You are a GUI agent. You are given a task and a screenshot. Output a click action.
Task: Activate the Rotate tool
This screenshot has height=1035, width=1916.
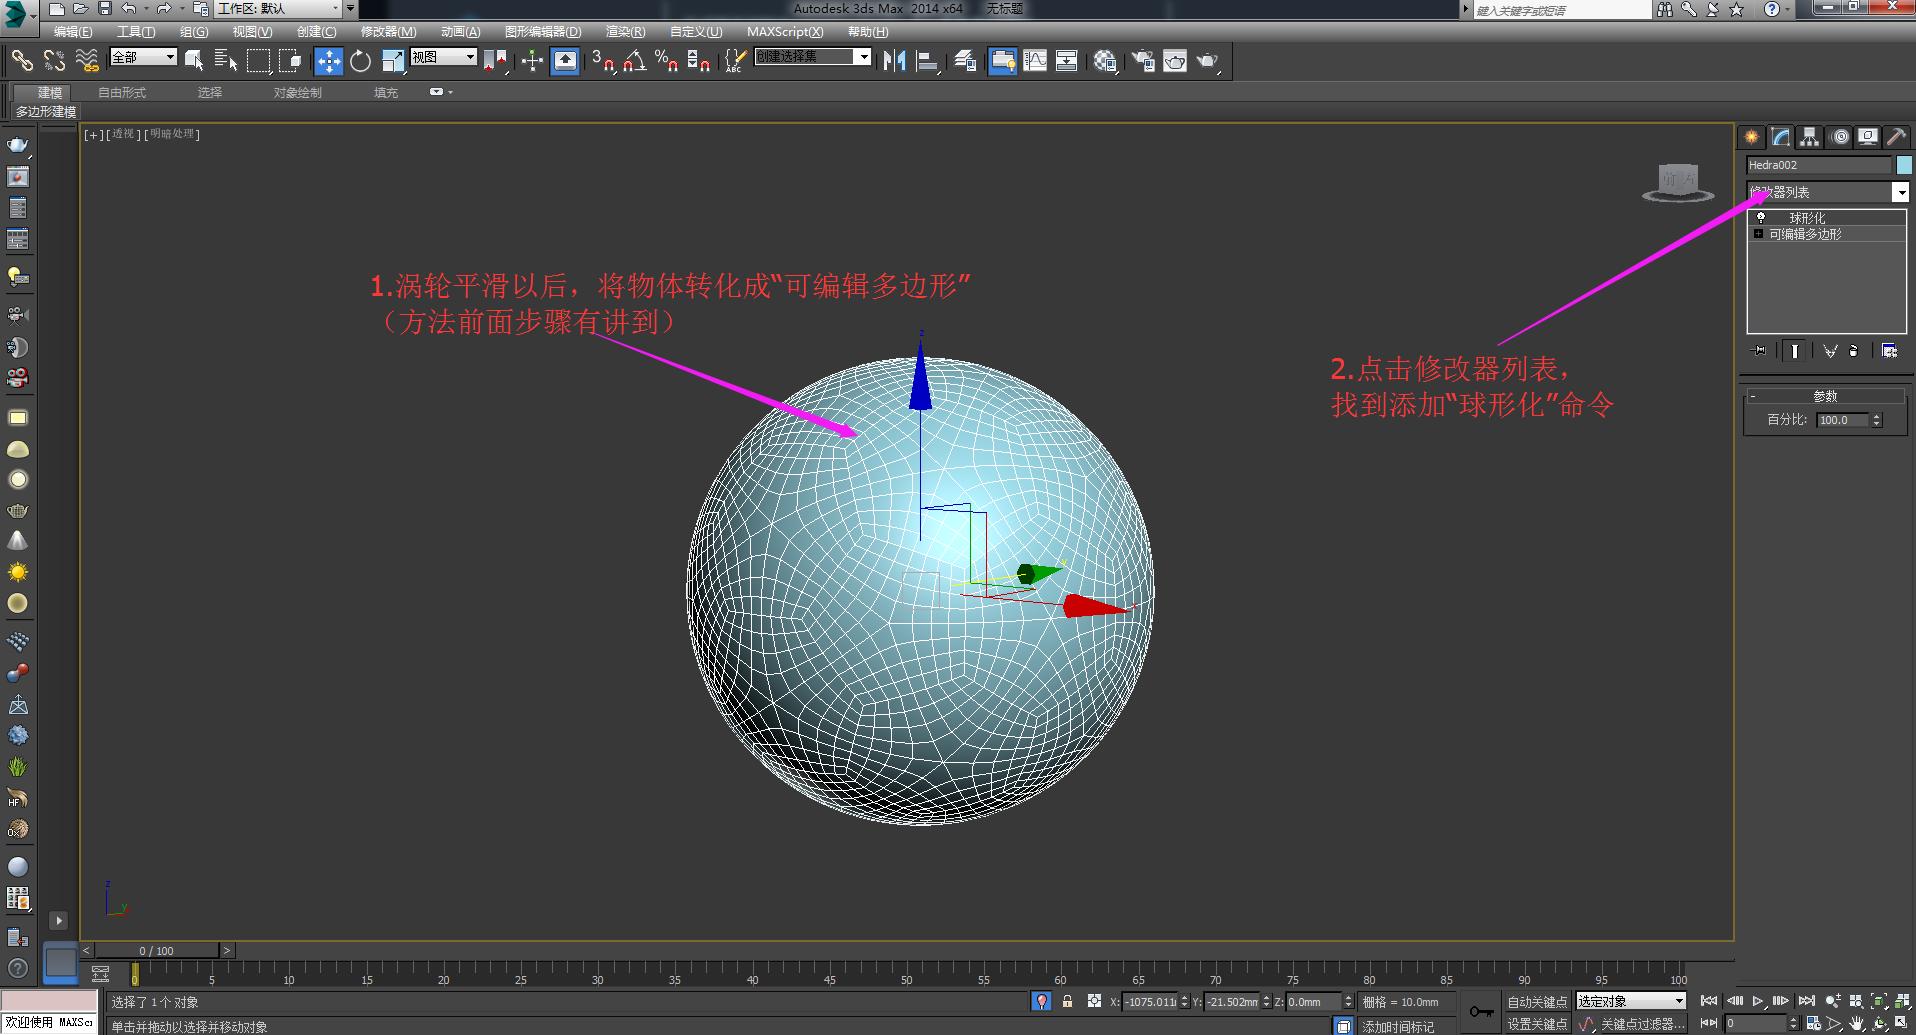coord(360,61)
